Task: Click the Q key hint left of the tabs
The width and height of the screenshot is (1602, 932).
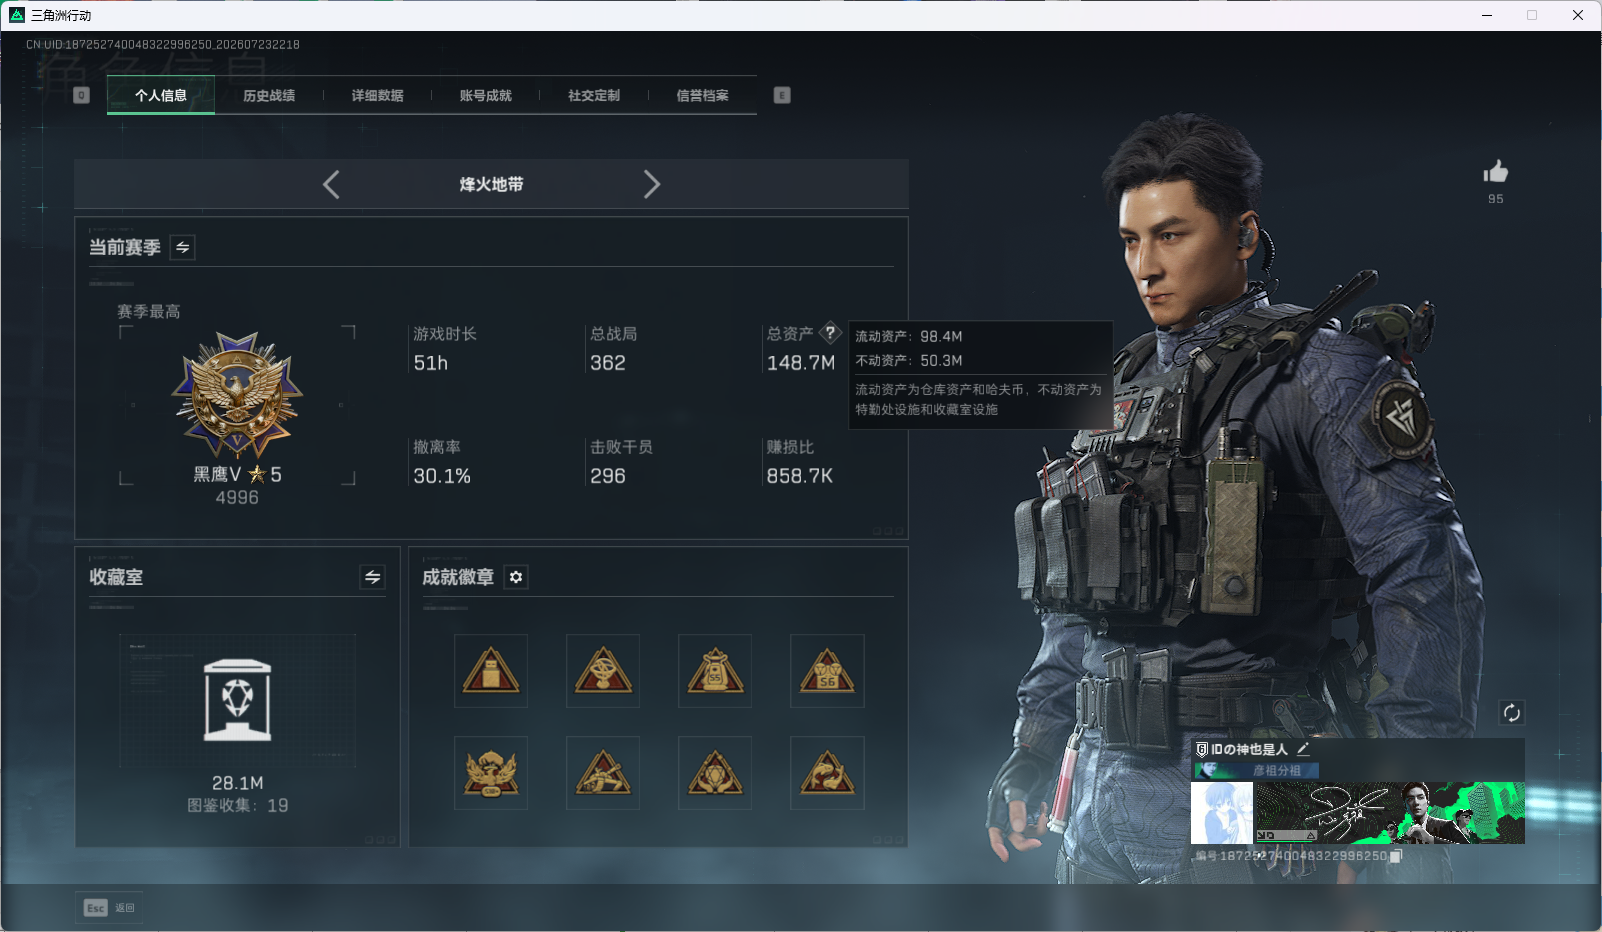Action: (82, 95)
